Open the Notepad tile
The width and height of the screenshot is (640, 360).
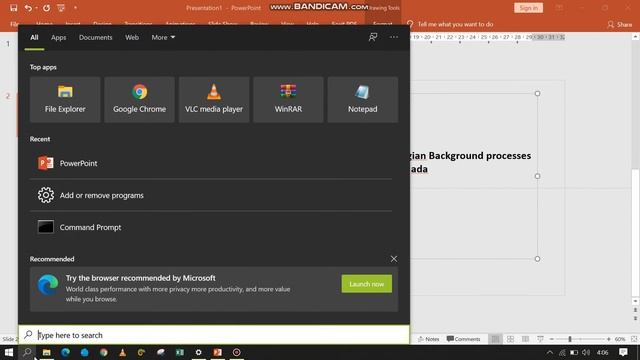click(362, 99)
